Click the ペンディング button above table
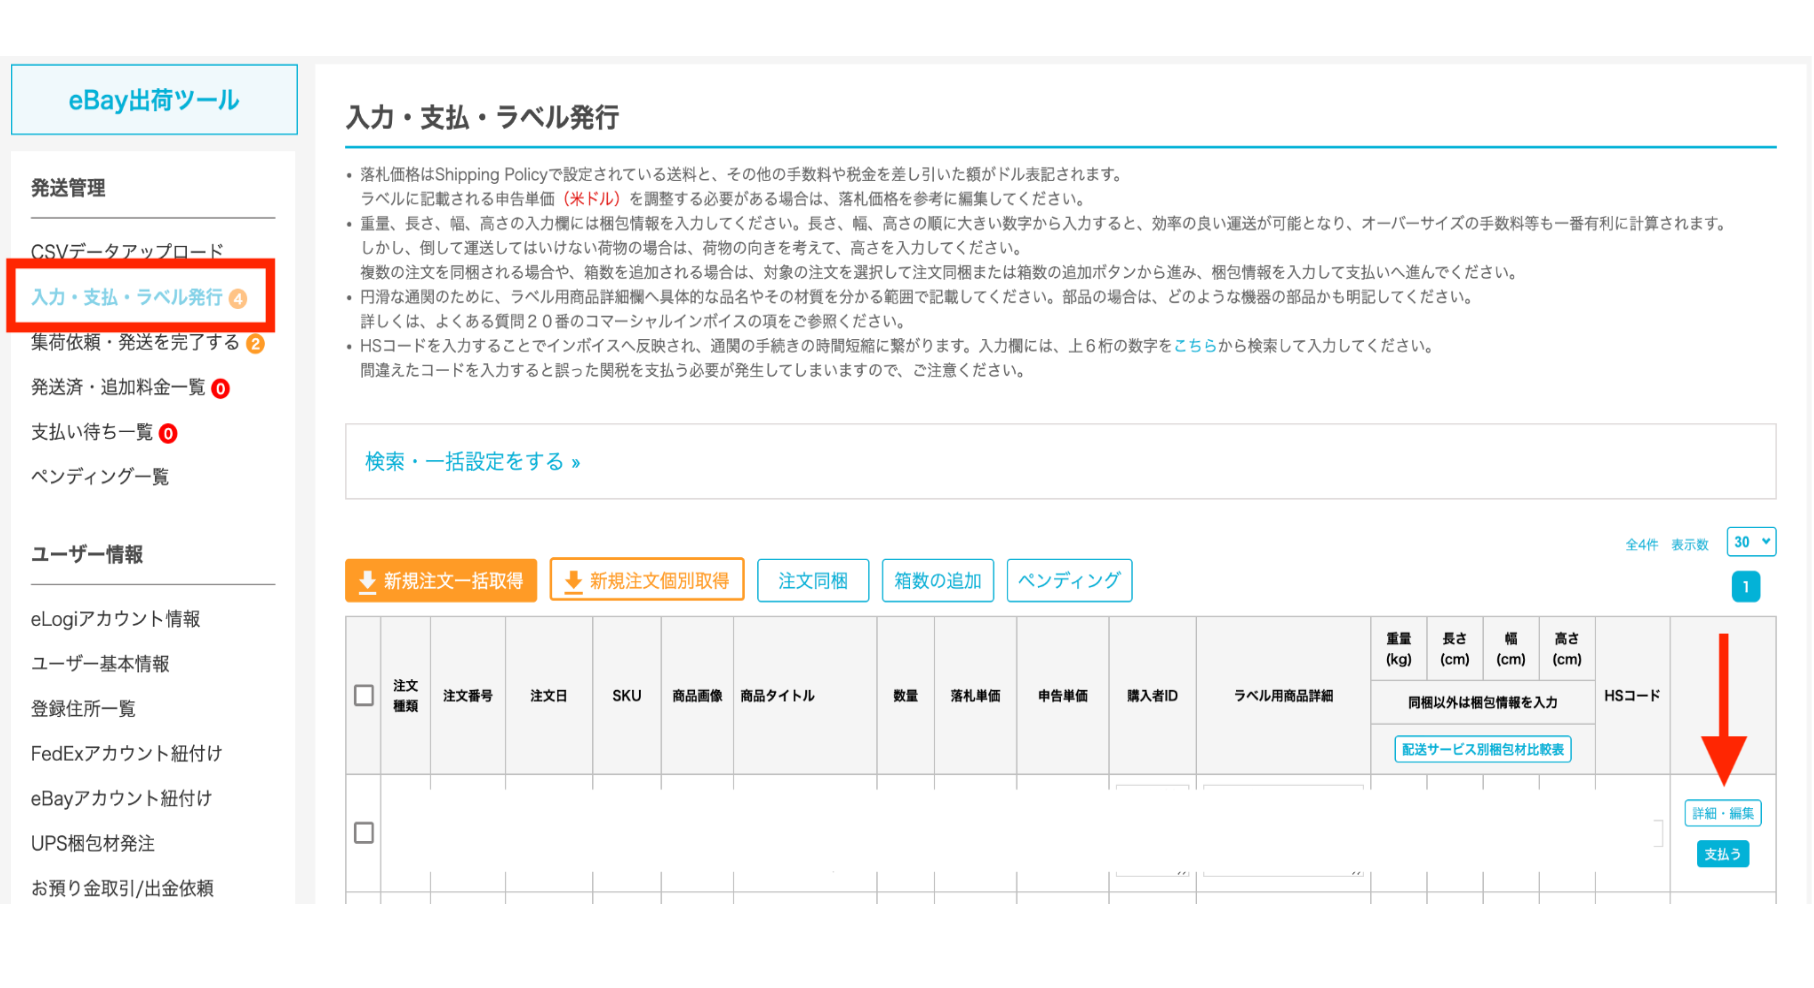 click(x=1068, y=581)
